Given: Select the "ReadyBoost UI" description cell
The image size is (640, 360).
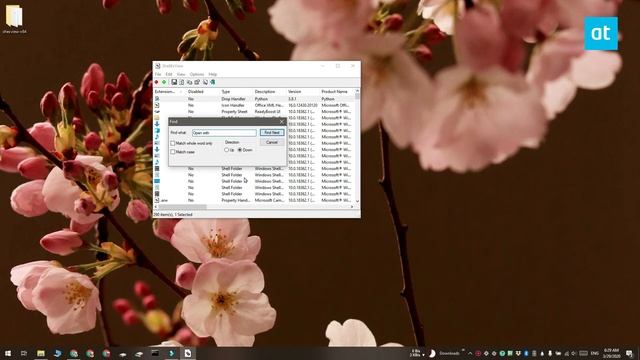Looking at the screenshot, I should click(x=267, y=111).
